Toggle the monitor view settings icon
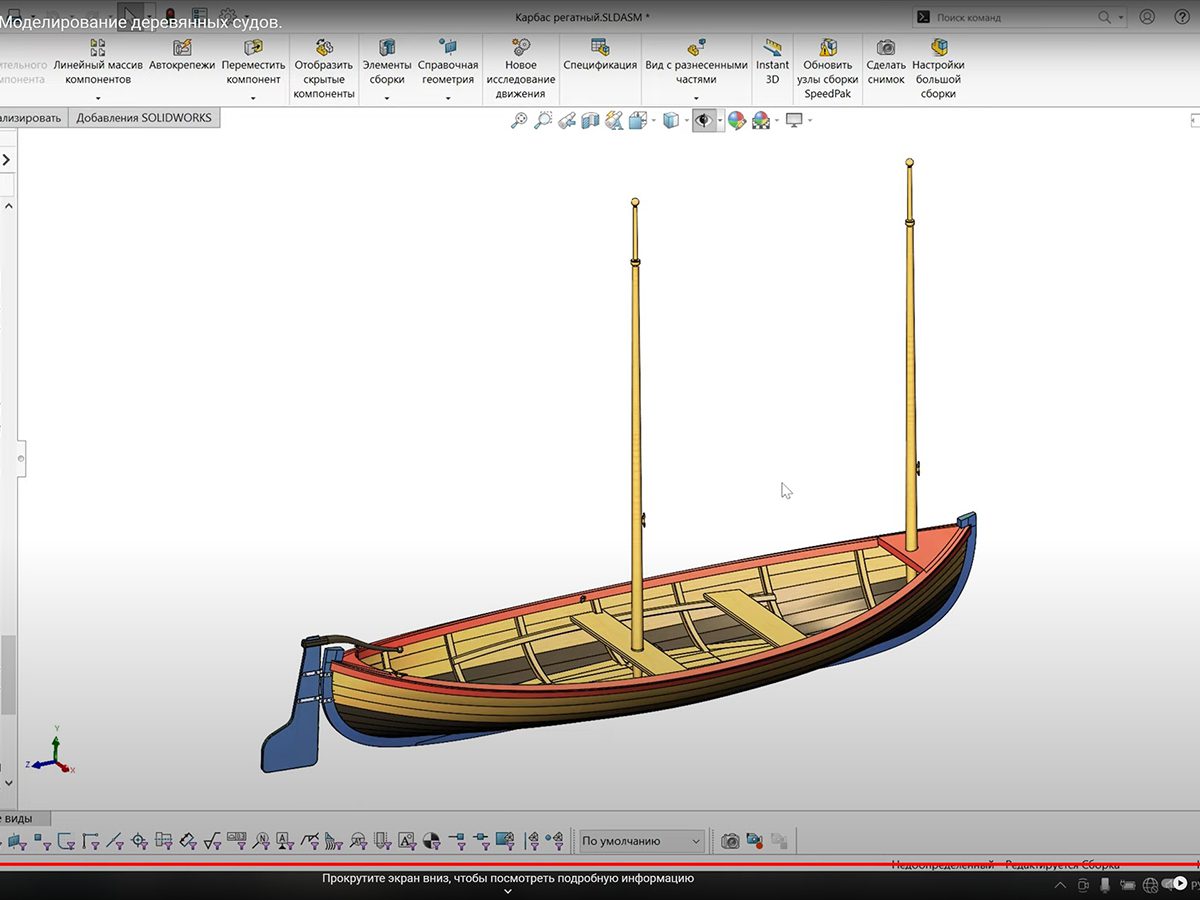The width and height of the screenshot is (1200, 900). (x=794, y=121)
